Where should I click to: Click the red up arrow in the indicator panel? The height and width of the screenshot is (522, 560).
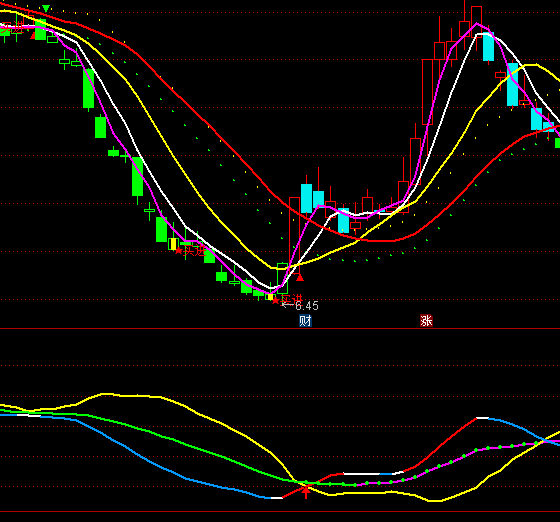(x=306, y=492)
